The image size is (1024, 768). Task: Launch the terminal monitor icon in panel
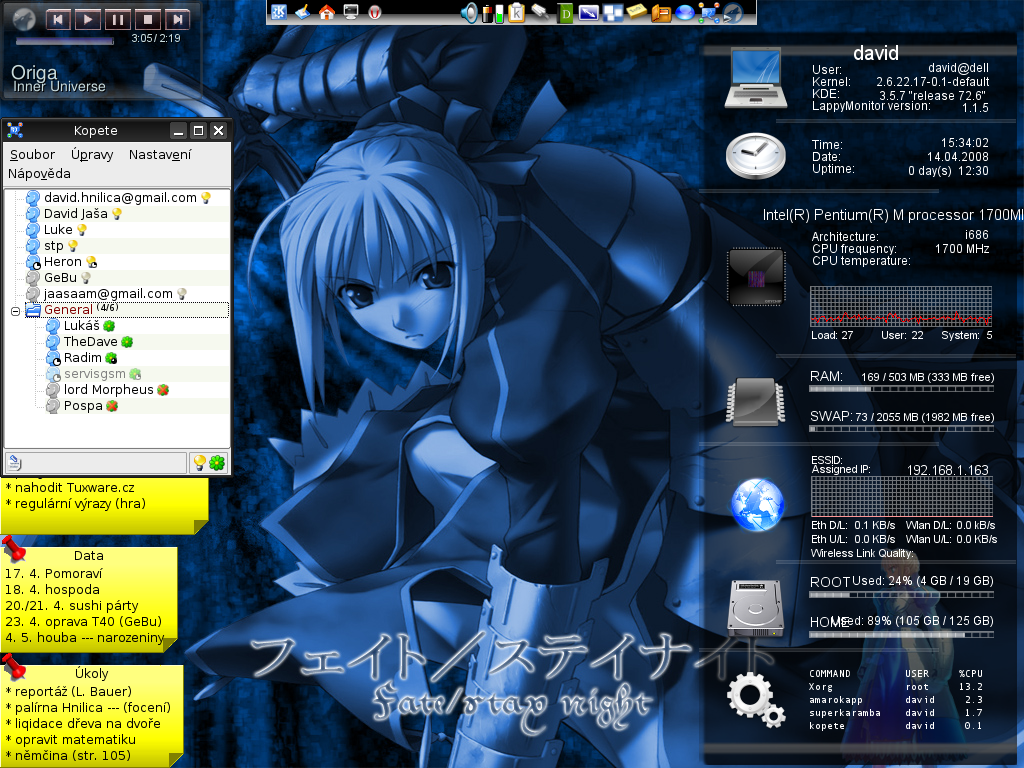coord(351,12)
